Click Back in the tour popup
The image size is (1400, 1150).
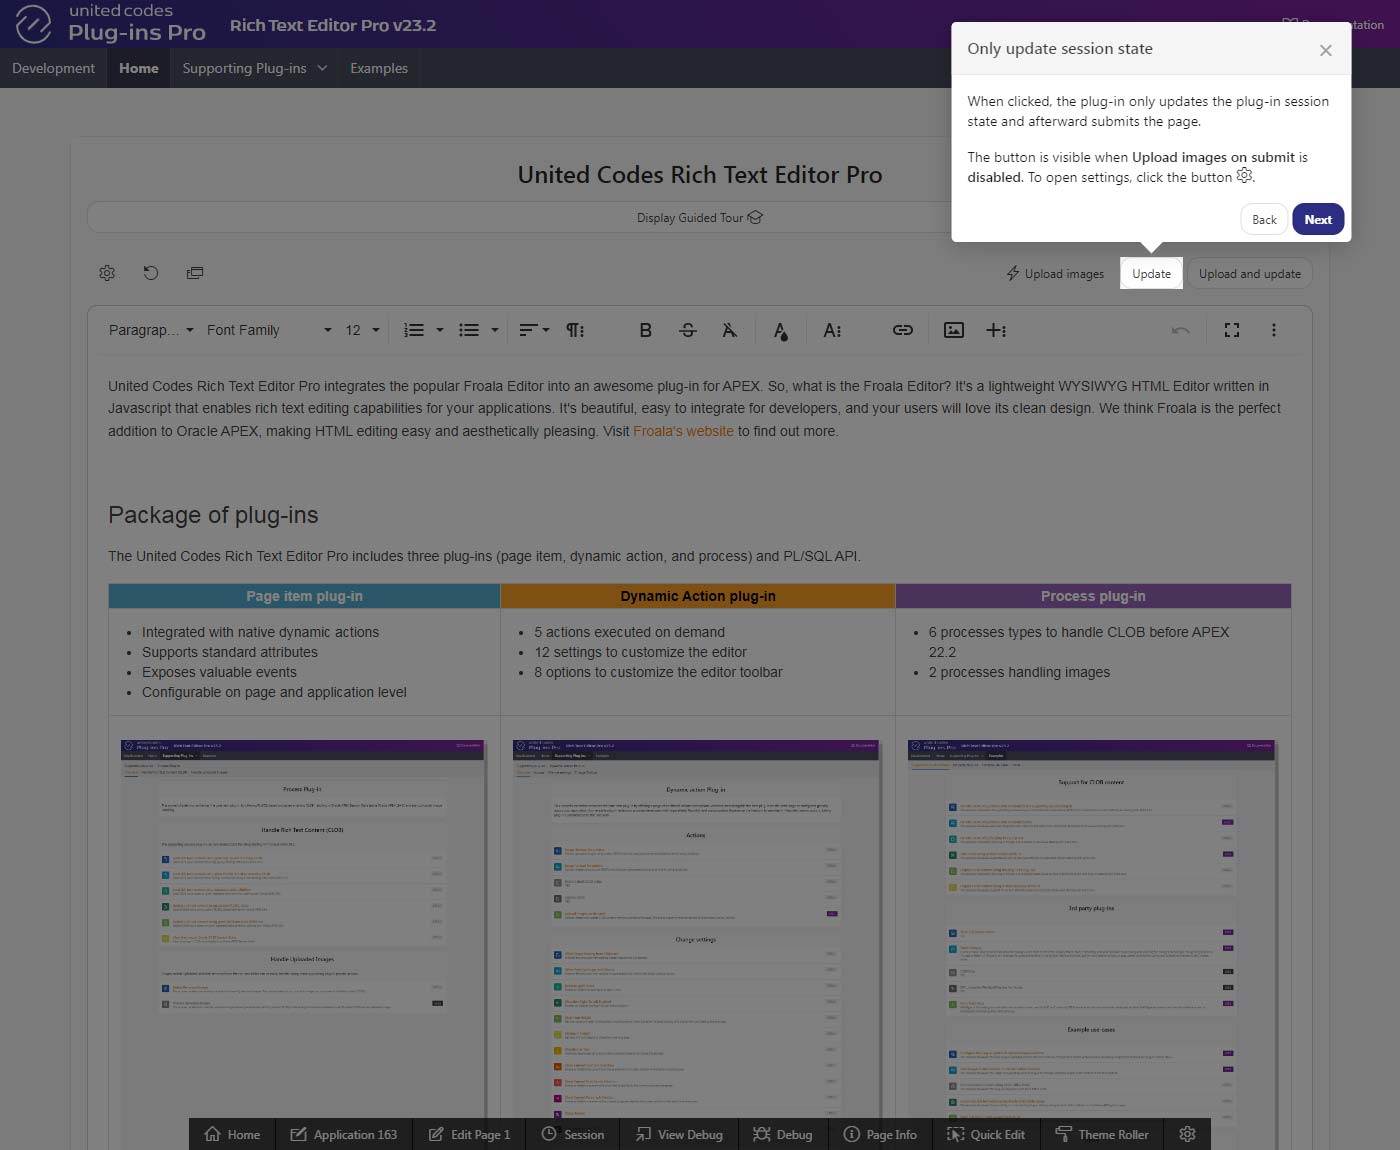[1264, 219]
